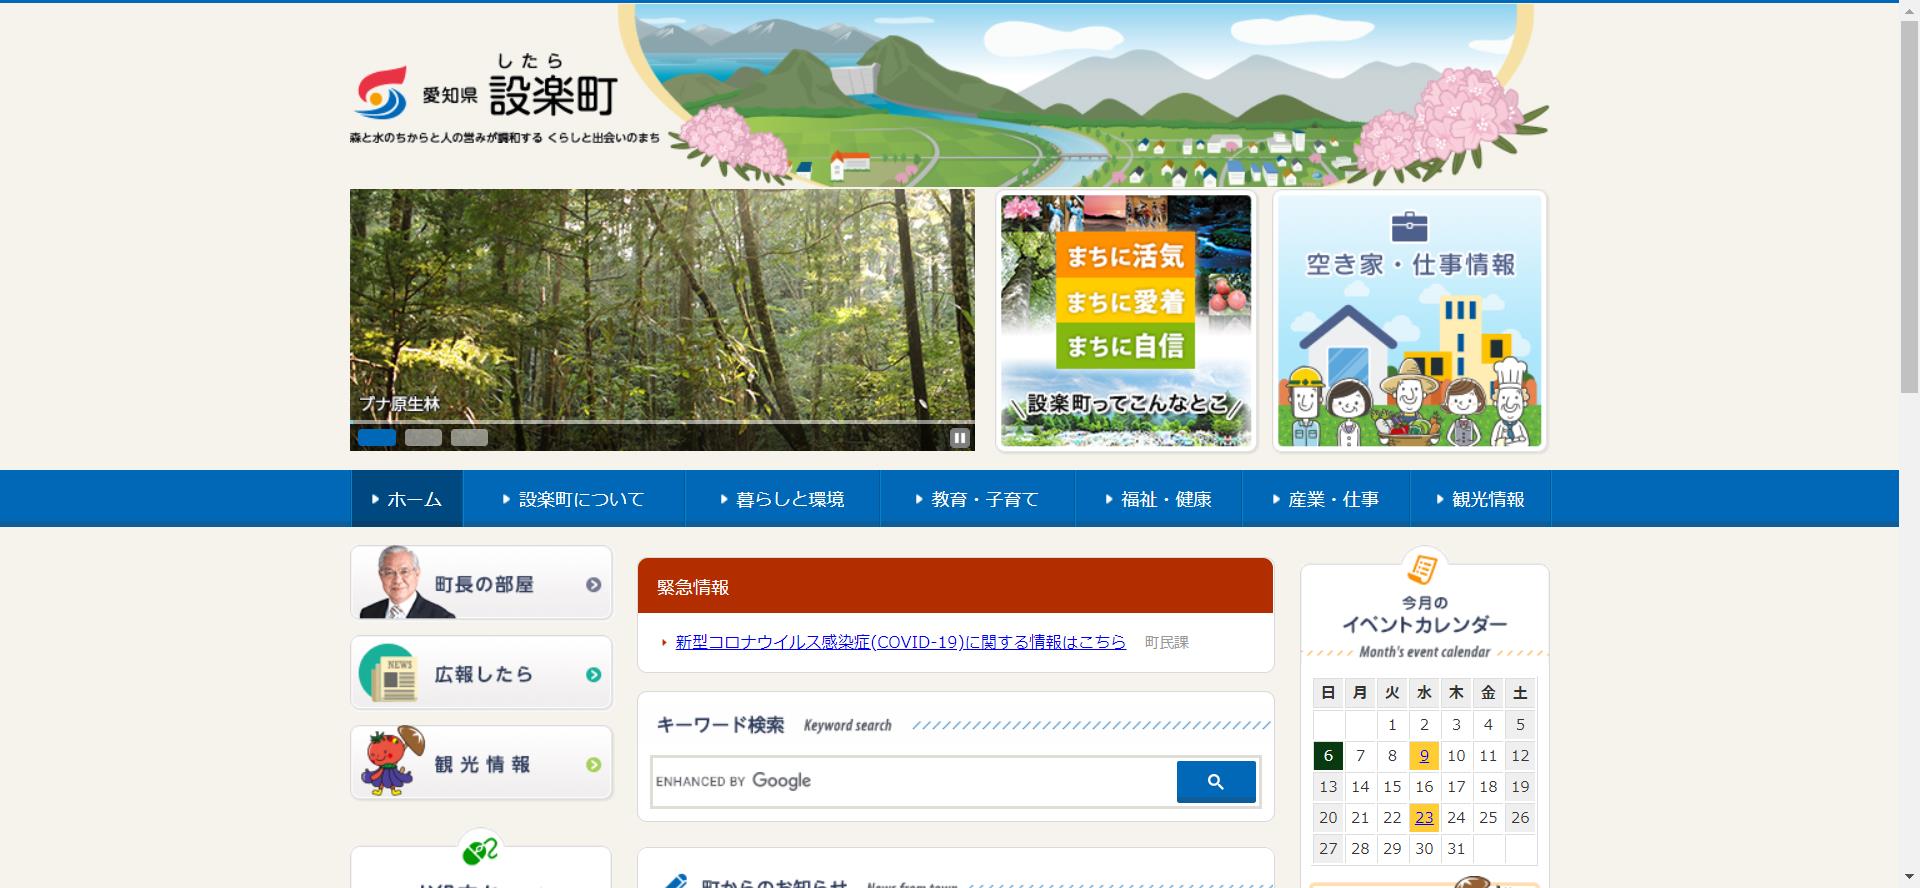This screenshot has width=1920, height=888.
Task: Click the 町民課 department label
Action: click(1167, 642)
